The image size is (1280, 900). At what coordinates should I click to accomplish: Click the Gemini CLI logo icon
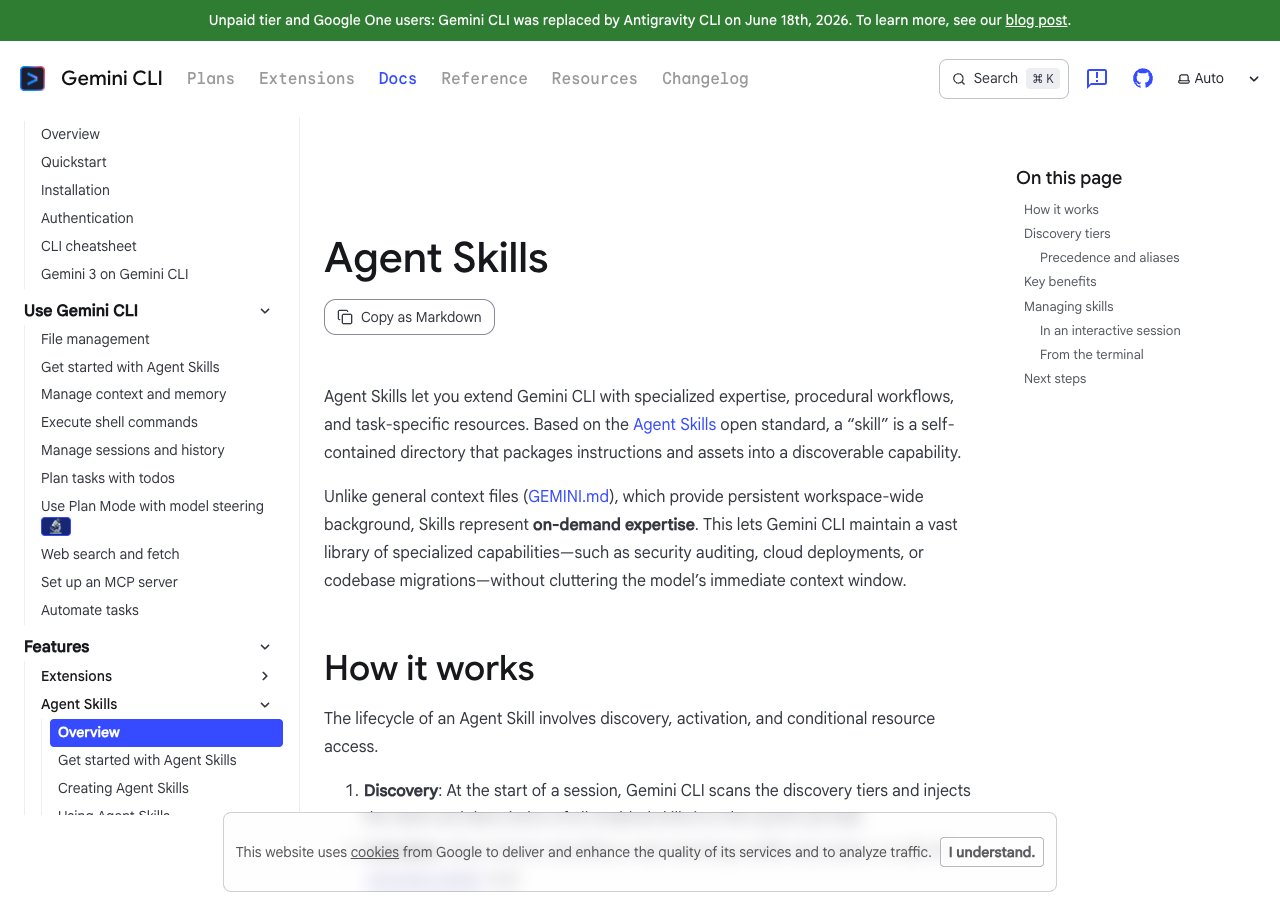(33, 78)
